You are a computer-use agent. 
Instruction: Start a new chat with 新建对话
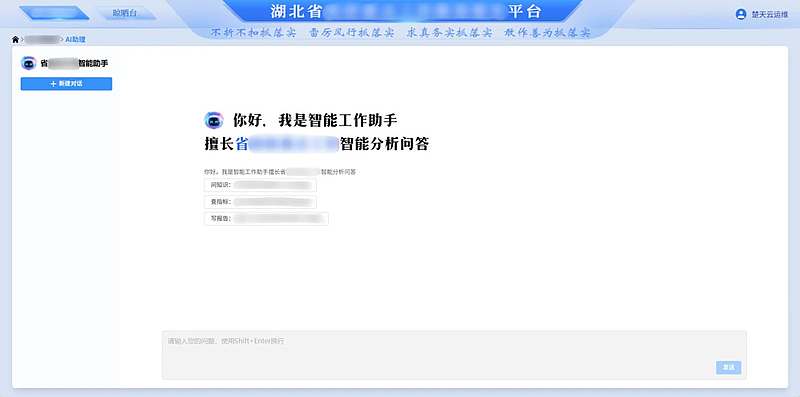[66, 84]
